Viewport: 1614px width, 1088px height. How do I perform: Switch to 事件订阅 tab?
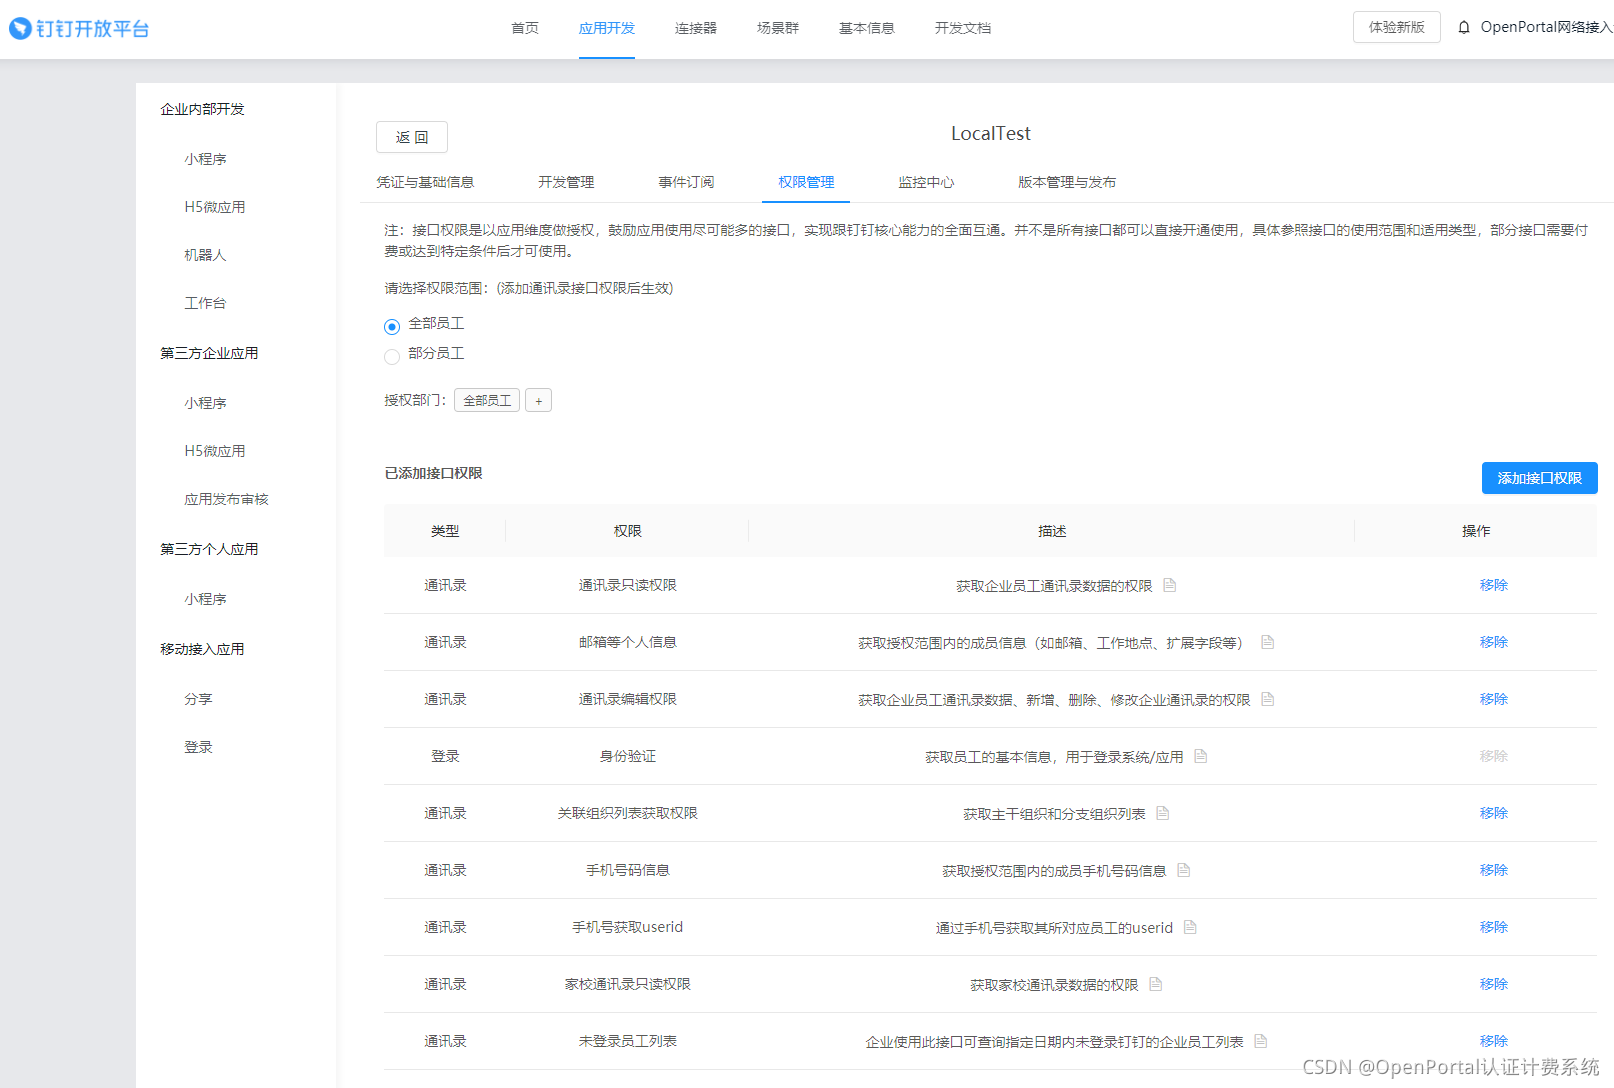(686, 182)
